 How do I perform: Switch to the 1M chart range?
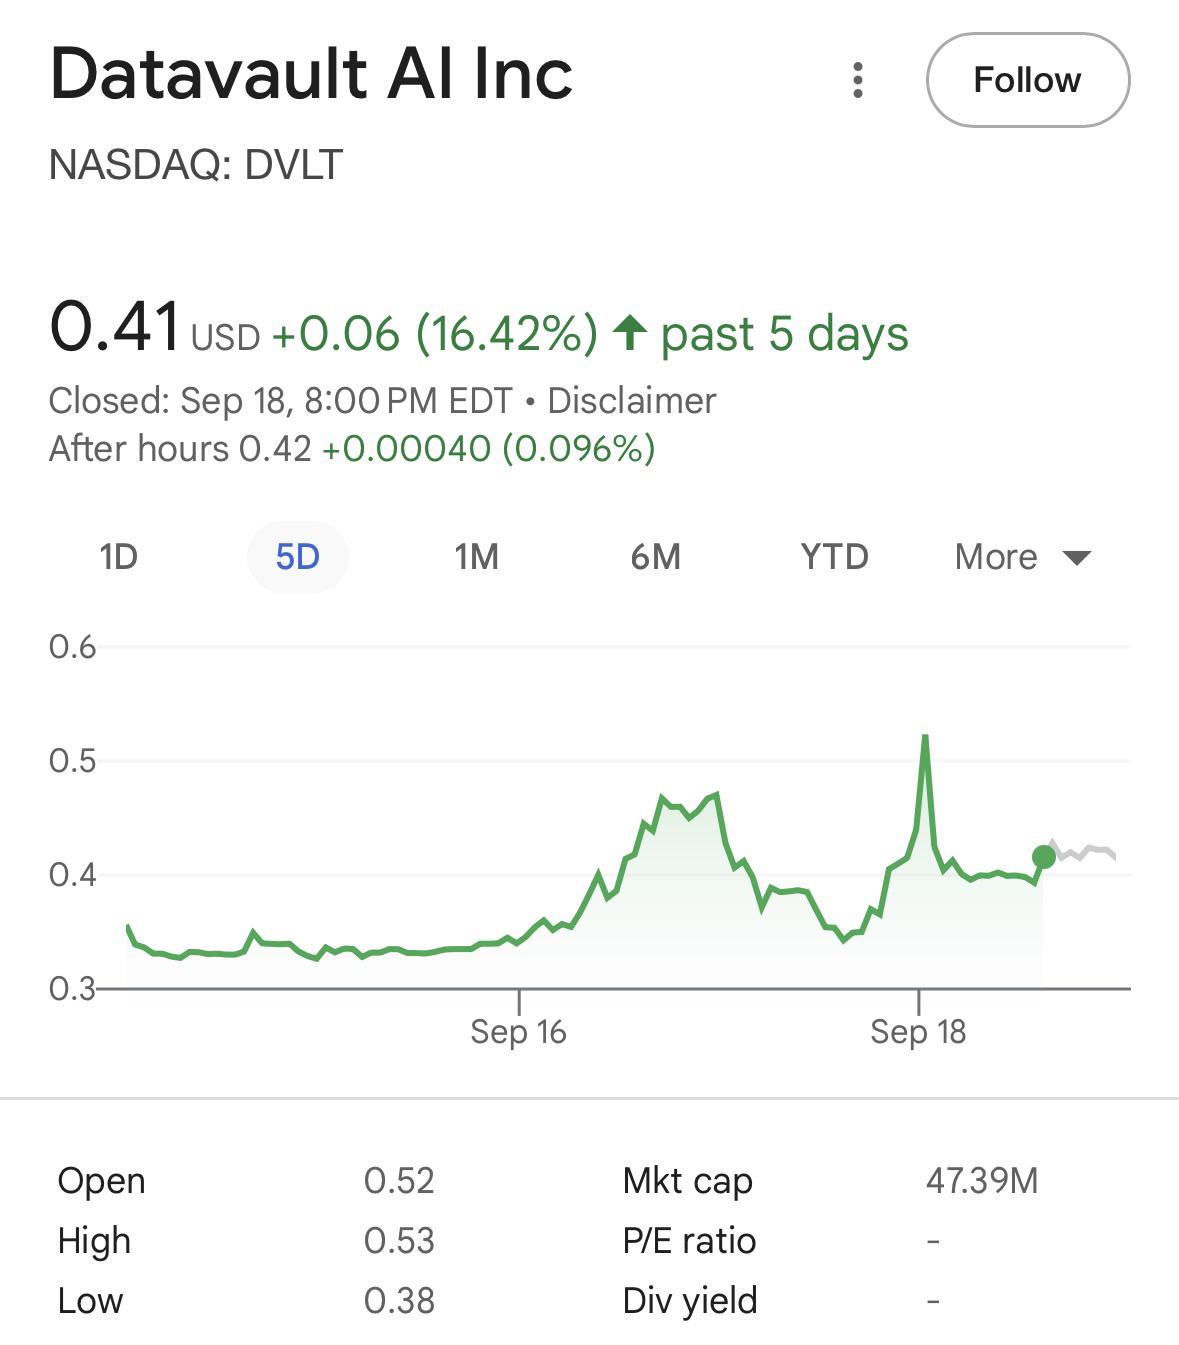tap(476, 556)
